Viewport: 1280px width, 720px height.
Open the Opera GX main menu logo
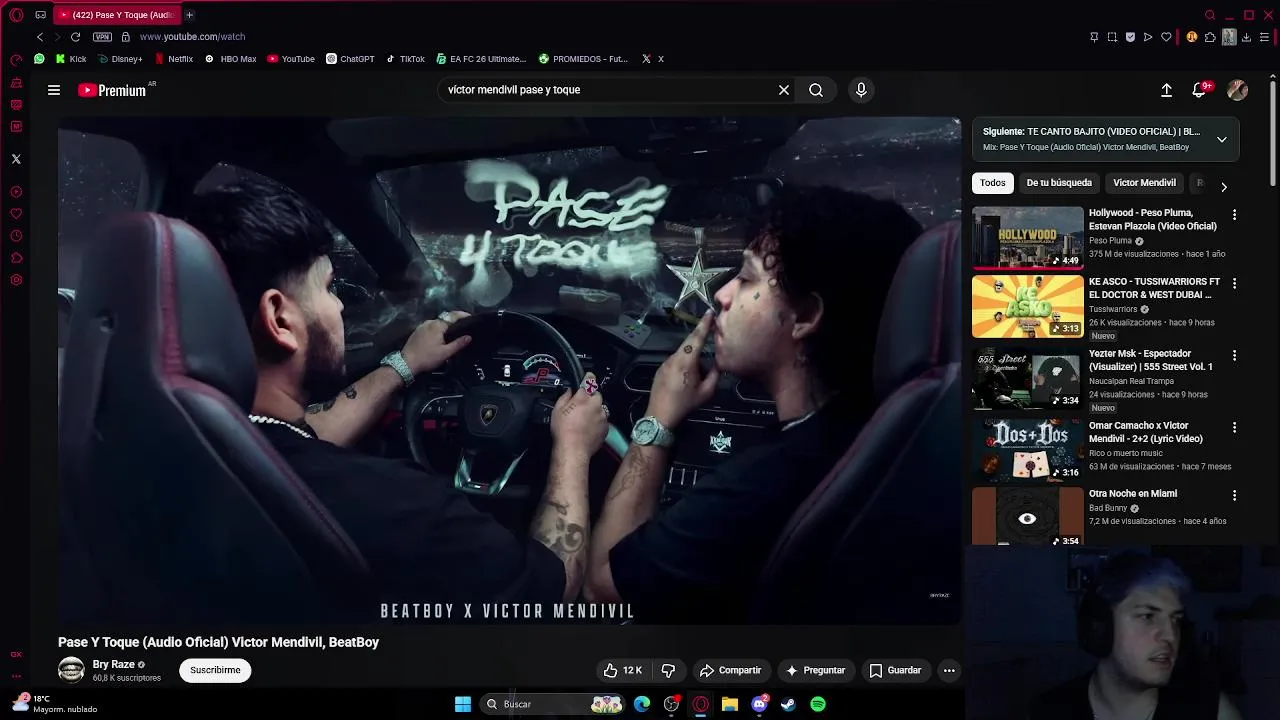tap(16, 15)
